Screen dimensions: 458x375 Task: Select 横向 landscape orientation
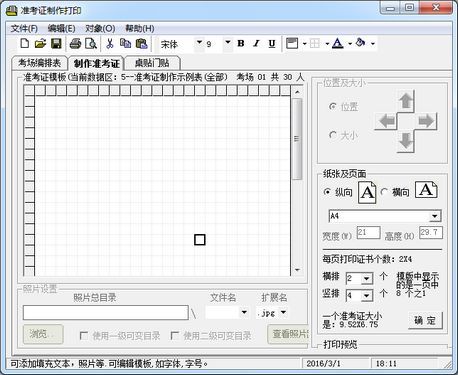(384, 192)
